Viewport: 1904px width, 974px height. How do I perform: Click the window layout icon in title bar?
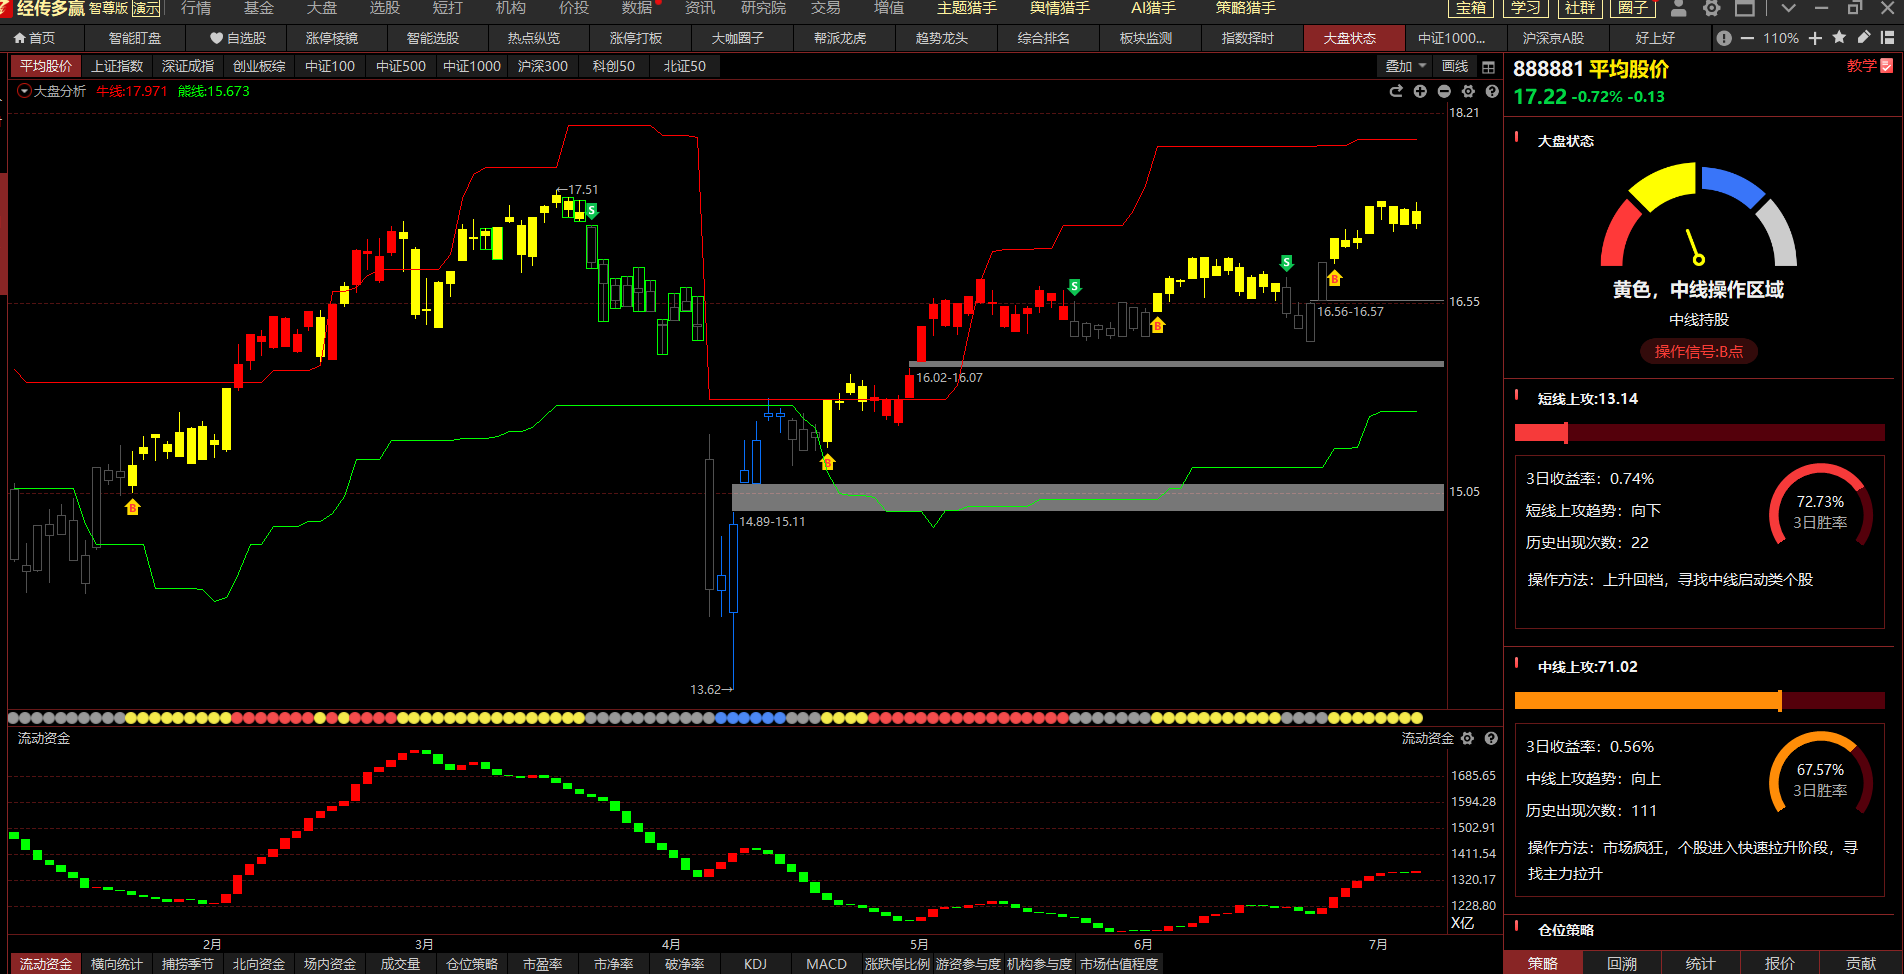(x=1745, y=8)
